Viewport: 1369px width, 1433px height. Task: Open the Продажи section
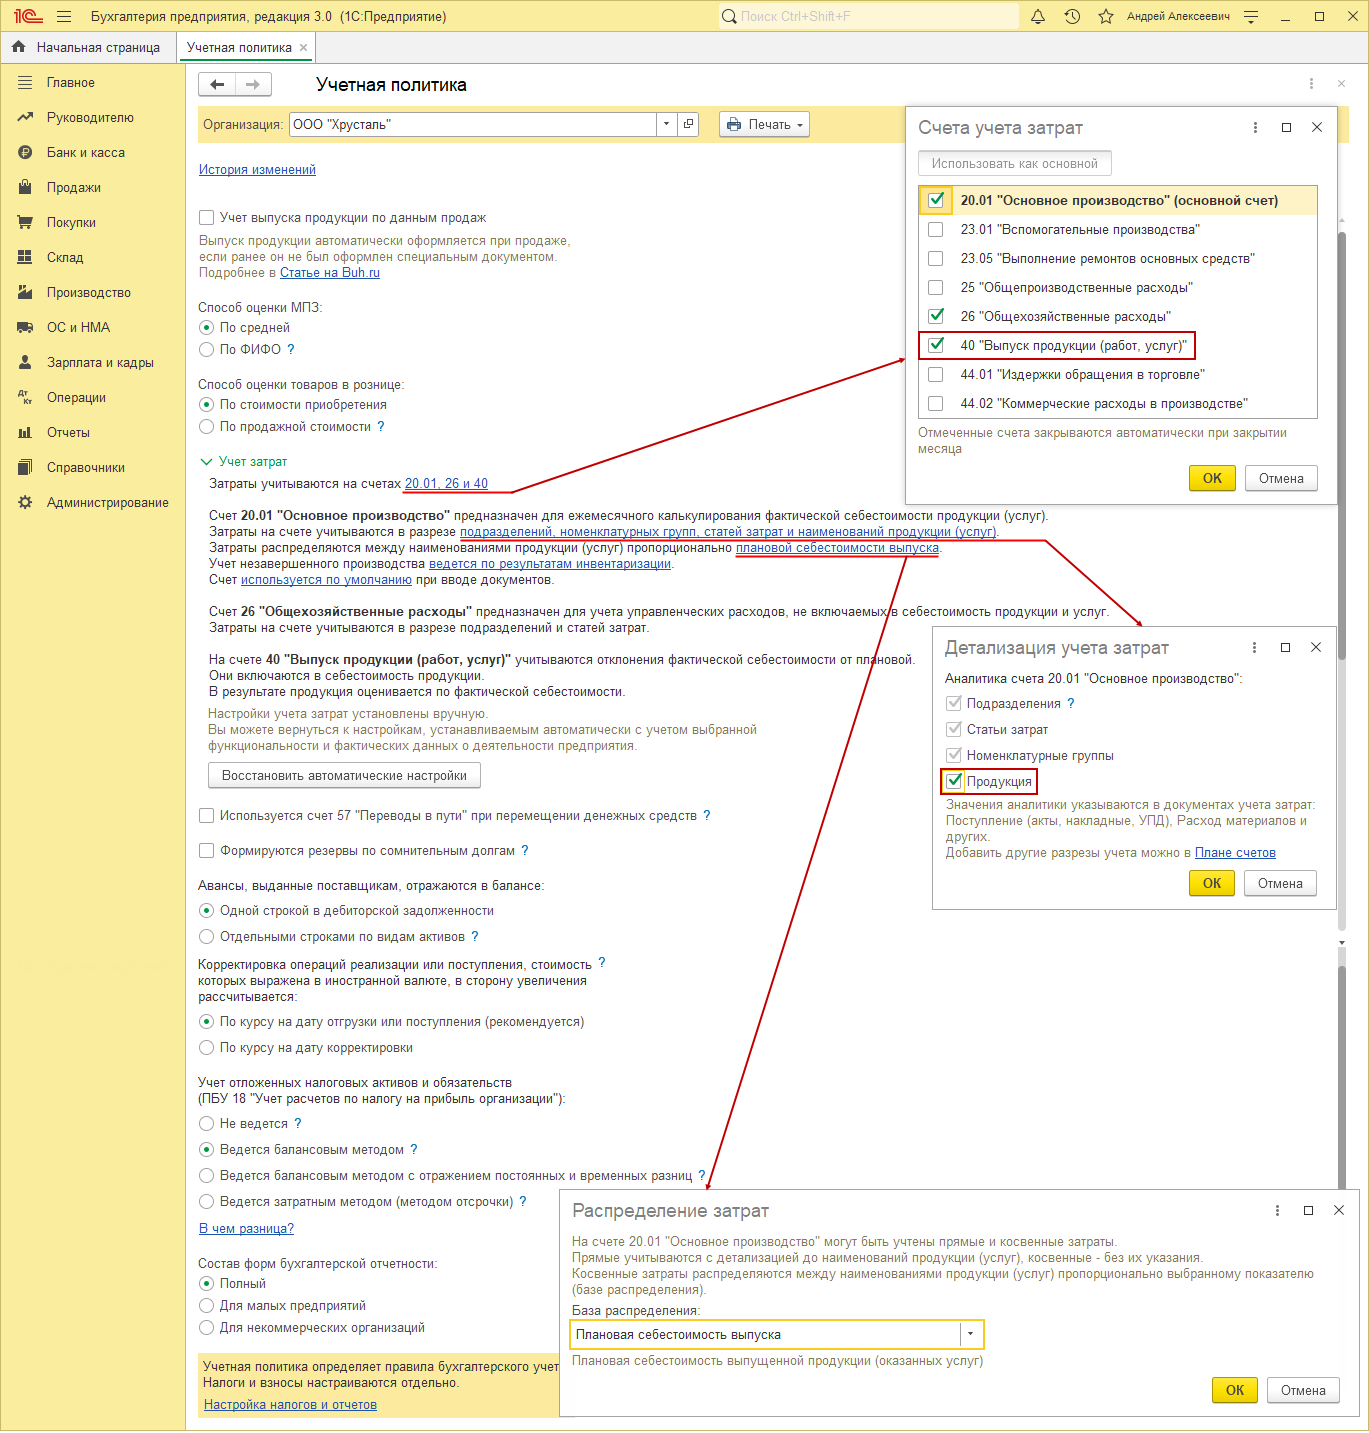pos(74,188)
